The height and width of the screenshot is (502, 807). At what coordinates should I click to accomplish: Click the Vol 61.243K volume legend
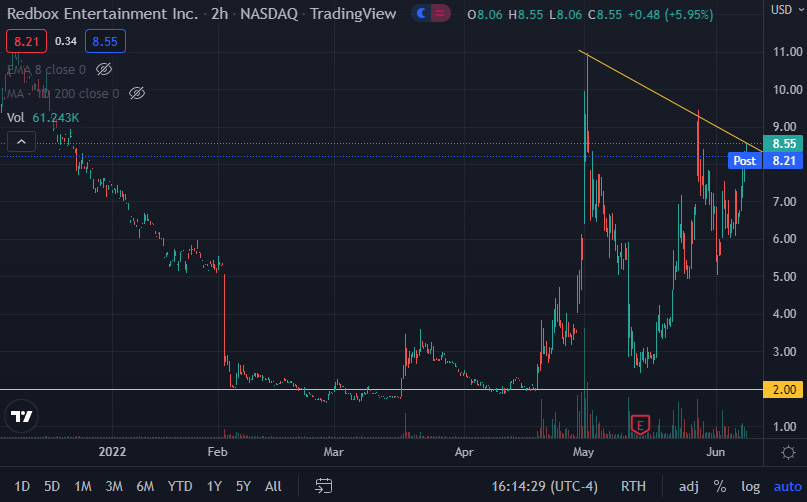(43, 117)
